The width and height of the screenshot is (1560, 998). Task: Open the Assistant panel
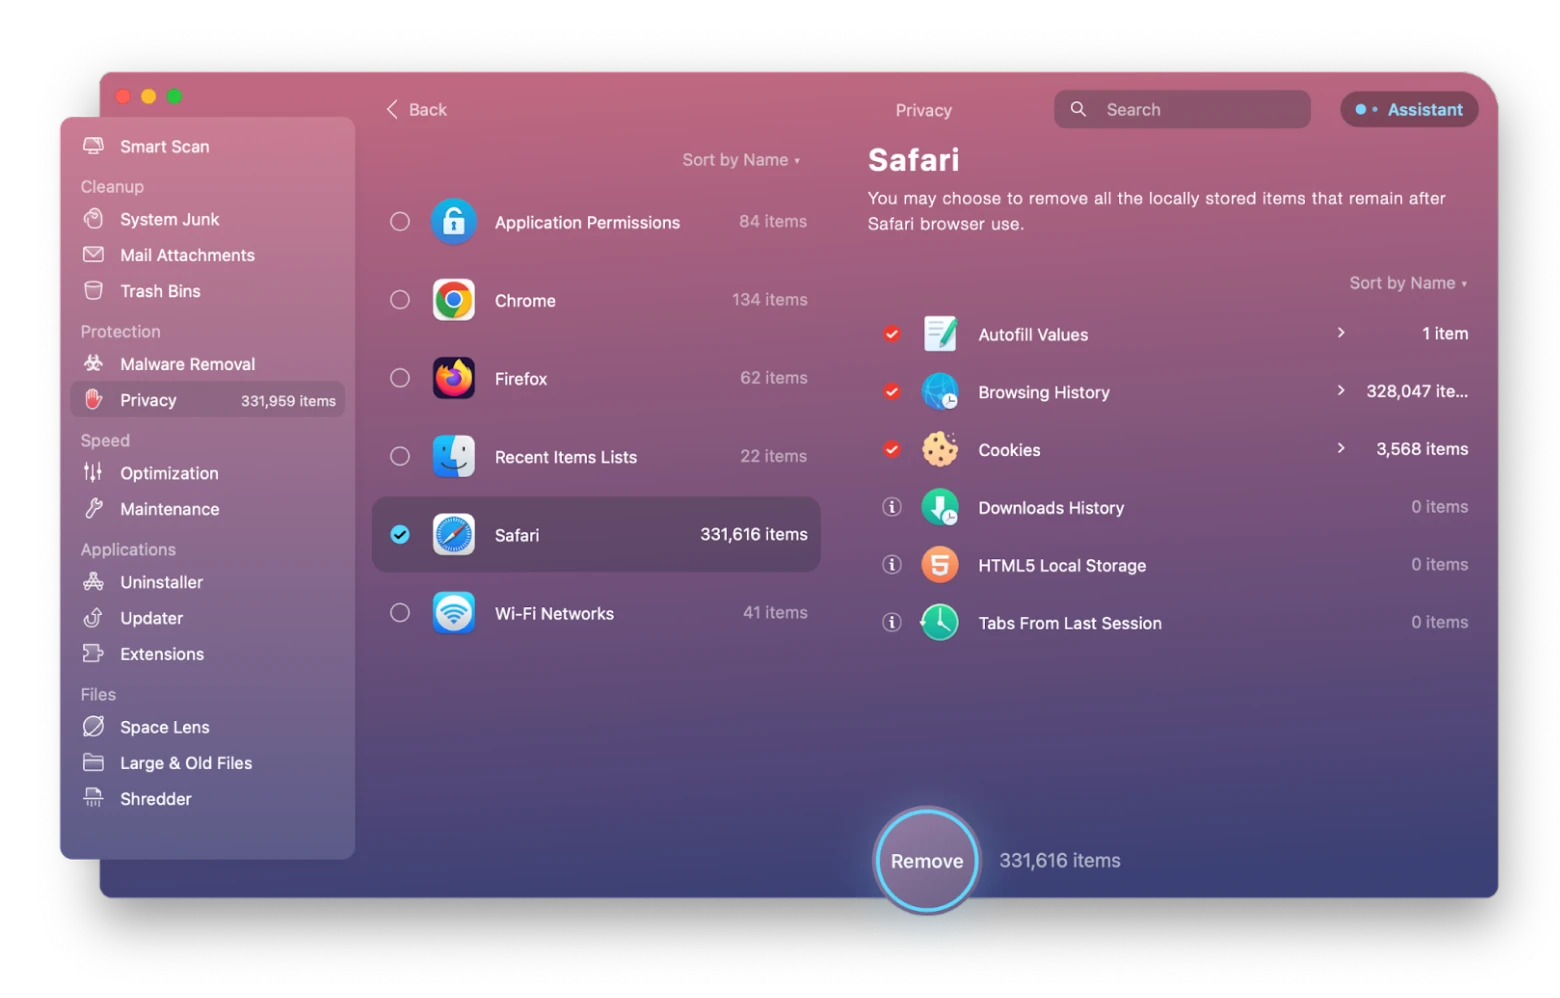pyautogui.click(x=1408, y=110)
